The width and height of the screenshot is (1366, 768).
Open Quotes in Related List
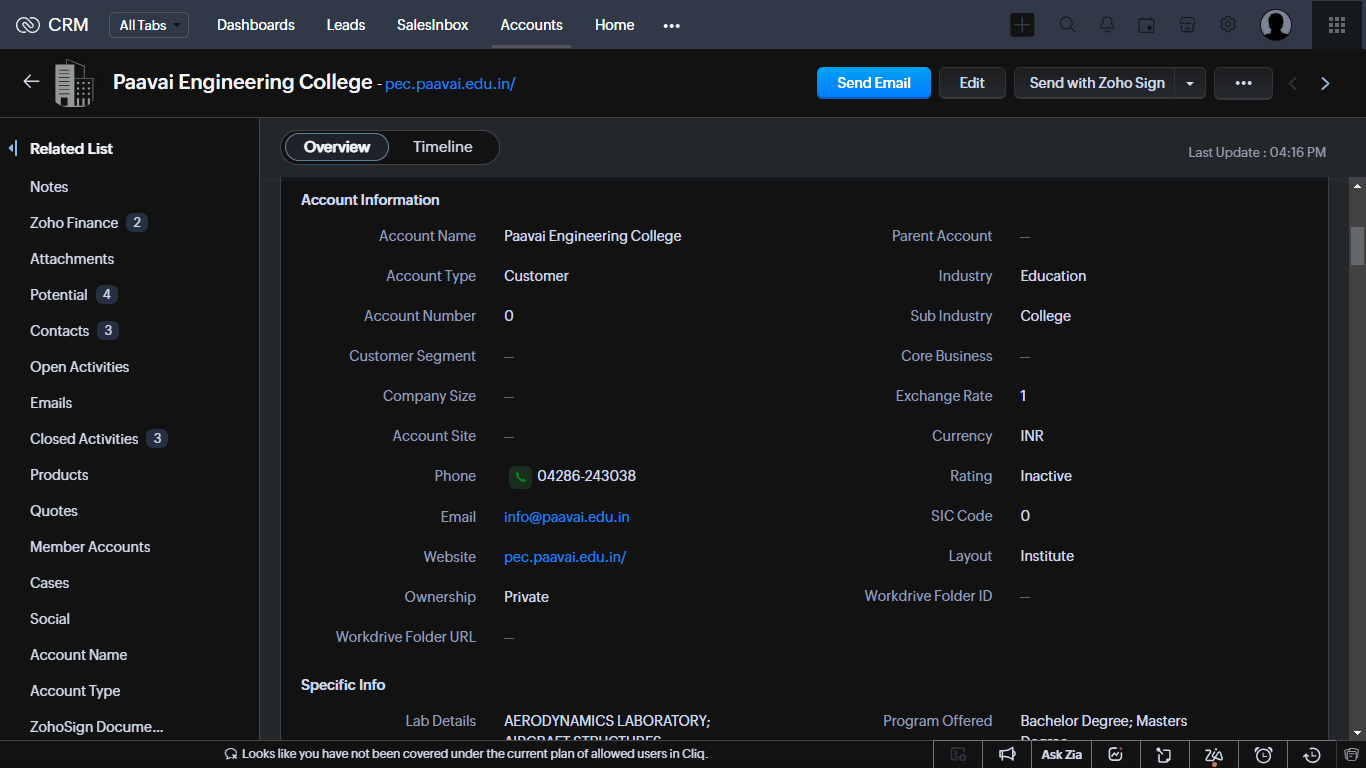point(54,511)
